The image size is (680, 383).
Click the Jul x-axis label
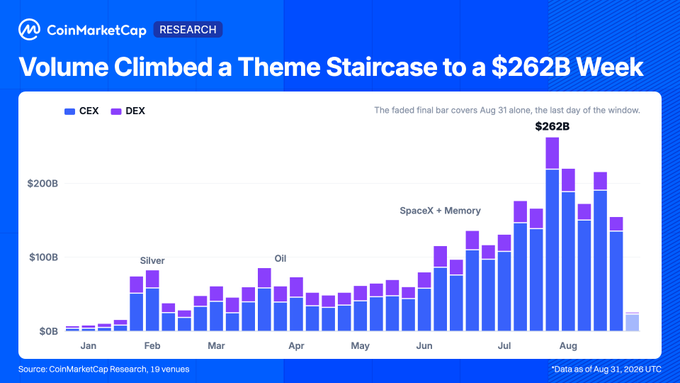click(504, 346)
